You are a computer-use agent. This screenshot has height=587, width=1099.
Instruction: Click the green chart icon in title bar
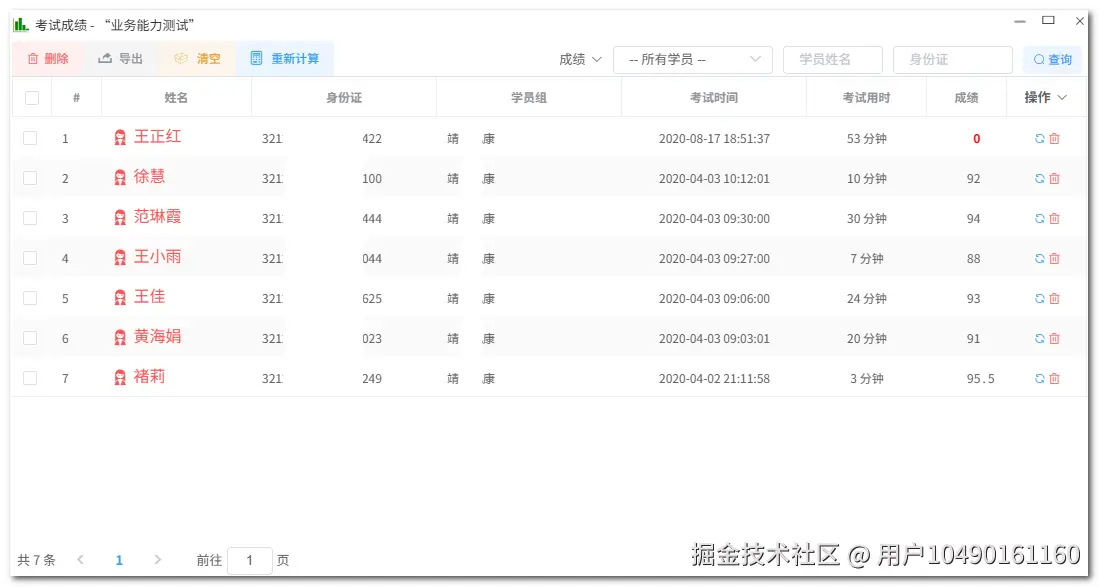[x=21, y=21]
